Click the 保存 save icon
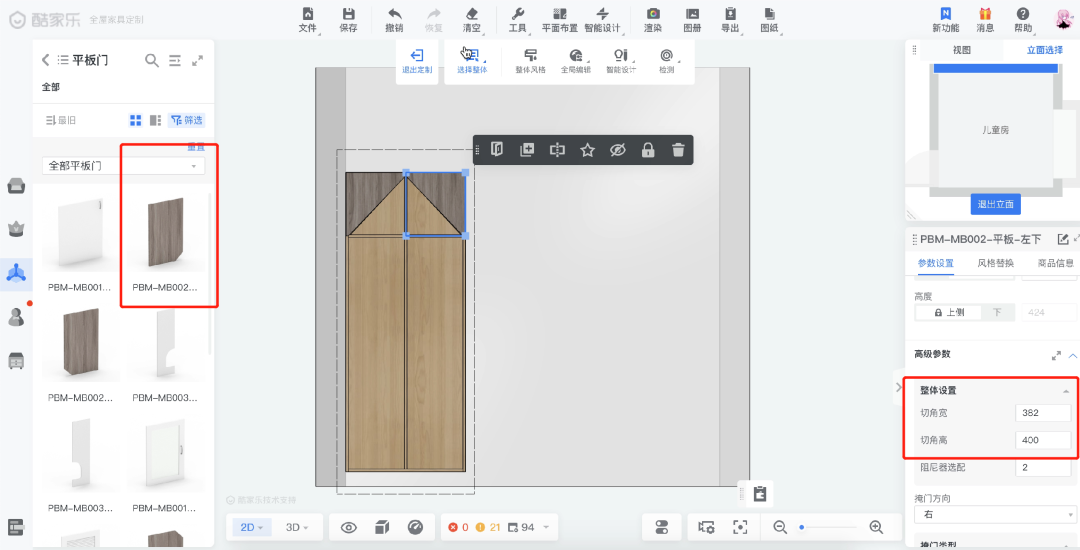 (349, 14)
